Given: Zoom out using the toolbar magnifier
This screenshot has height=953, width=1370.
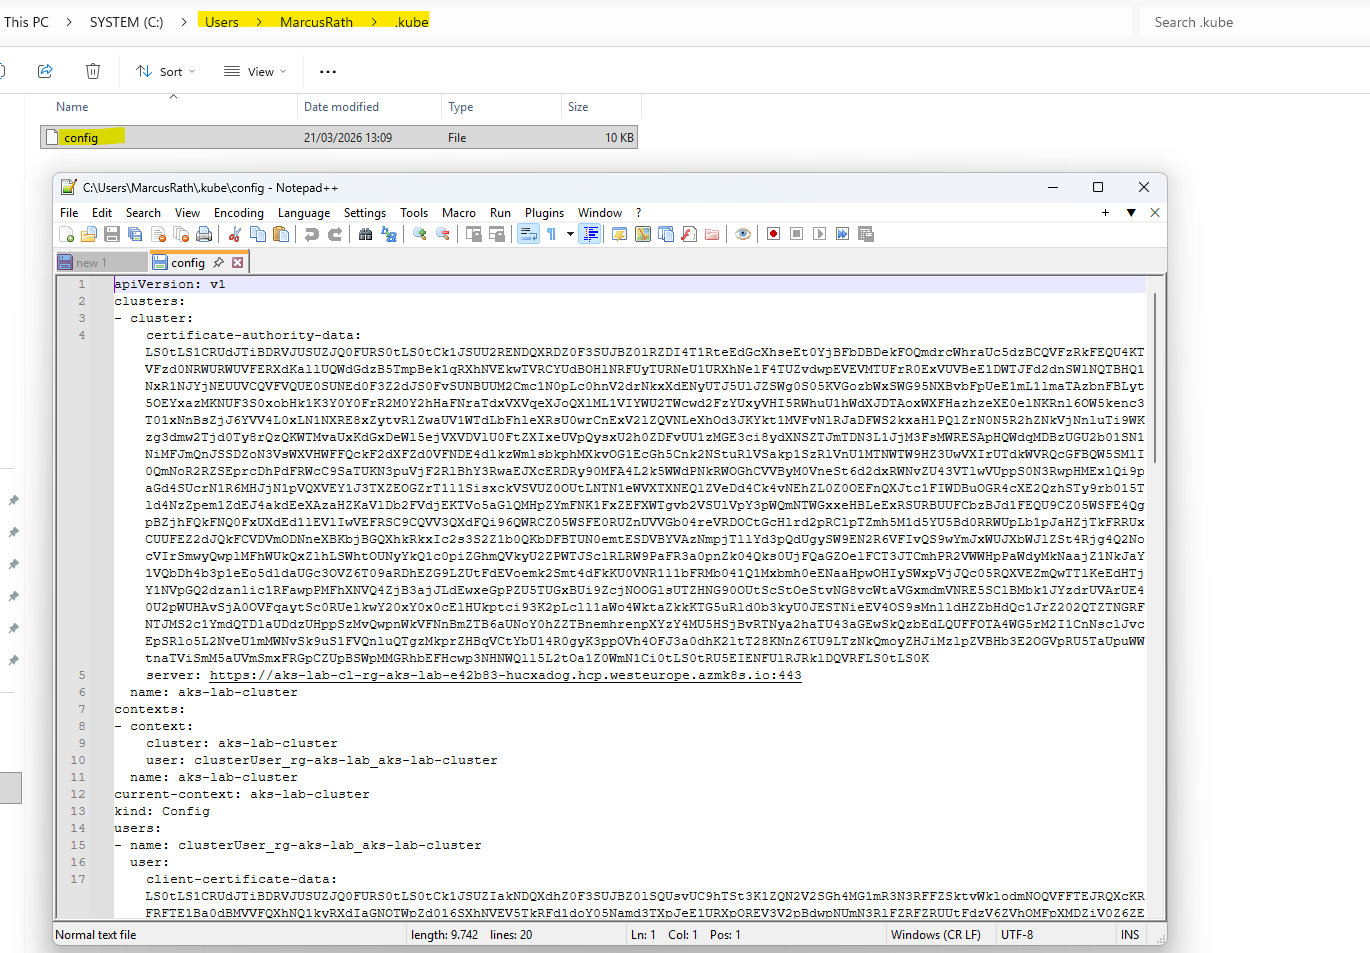Looking at the screenshot, I should click(443, 234).
